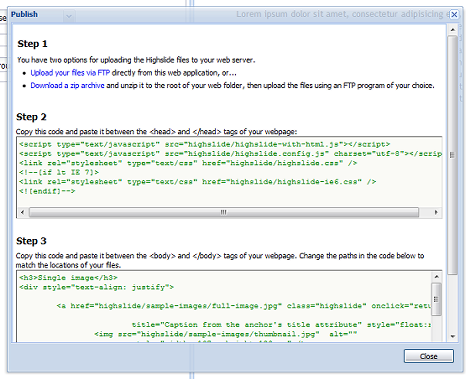Click Step 2 code box left scroll arrow
Image resolution: width=470 pixels, height=379 pixels.
point(22,212)
